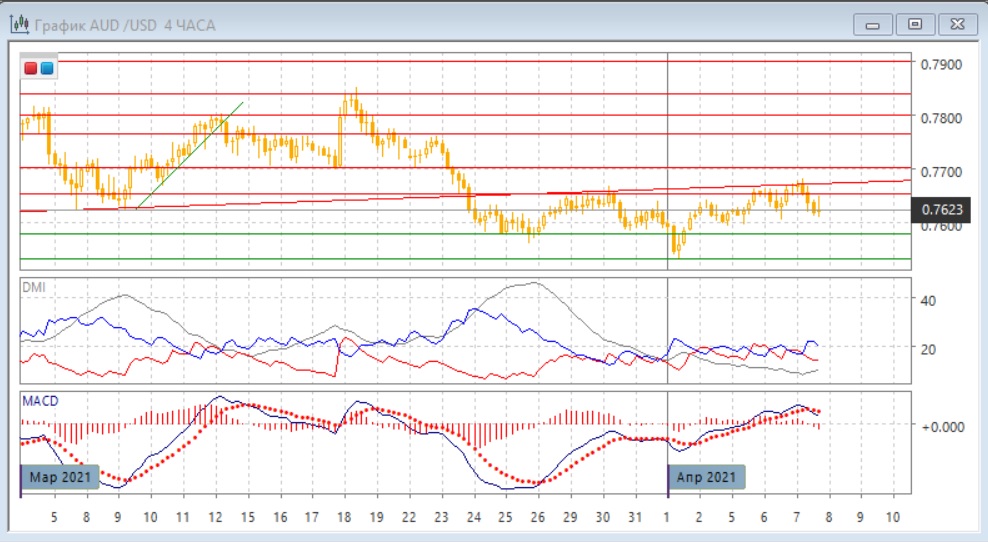Click the DMI scale value 40
The image size is (988, 542).
926,300
